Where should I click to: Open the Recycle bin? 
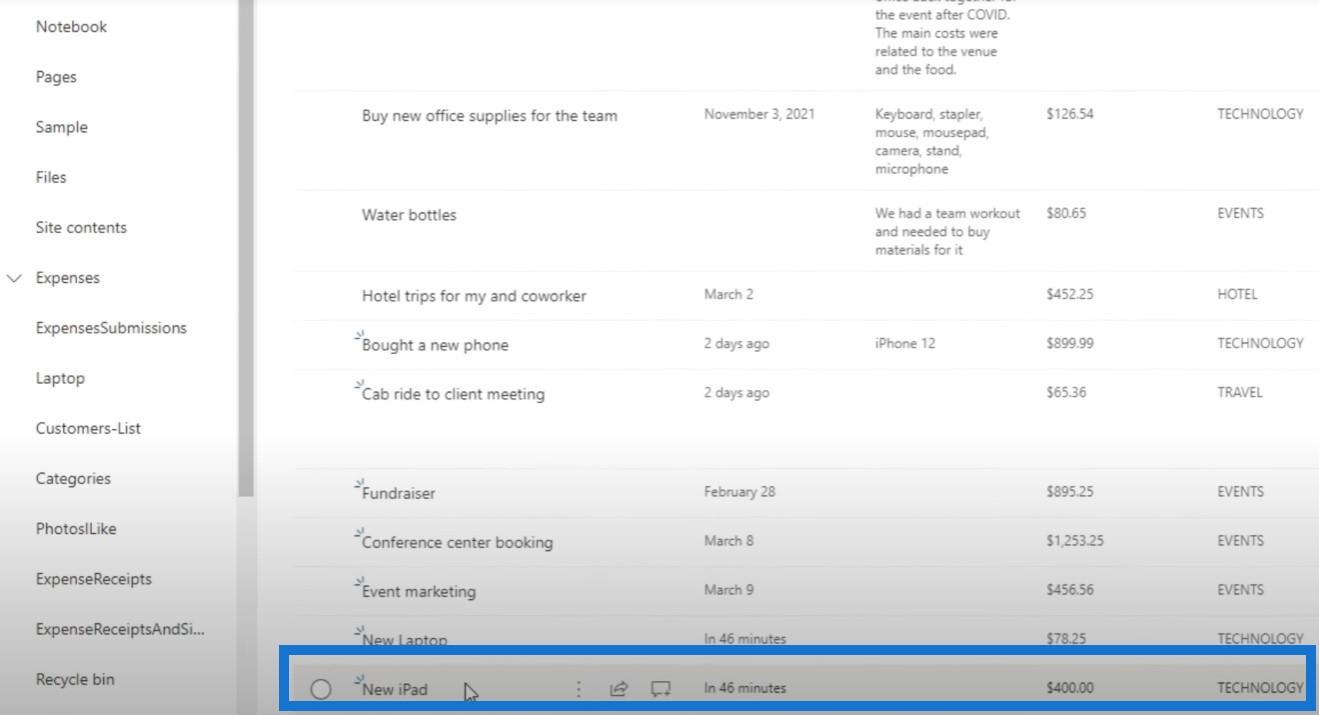(75, 679)
